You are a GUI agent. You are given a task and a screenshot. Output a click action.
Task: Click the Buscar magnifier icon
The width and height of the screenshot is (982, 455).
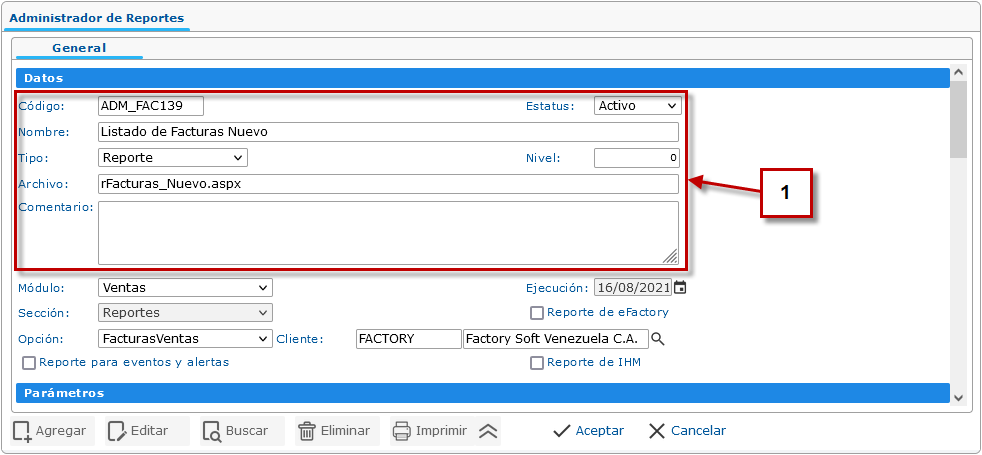tap(212, 431)
